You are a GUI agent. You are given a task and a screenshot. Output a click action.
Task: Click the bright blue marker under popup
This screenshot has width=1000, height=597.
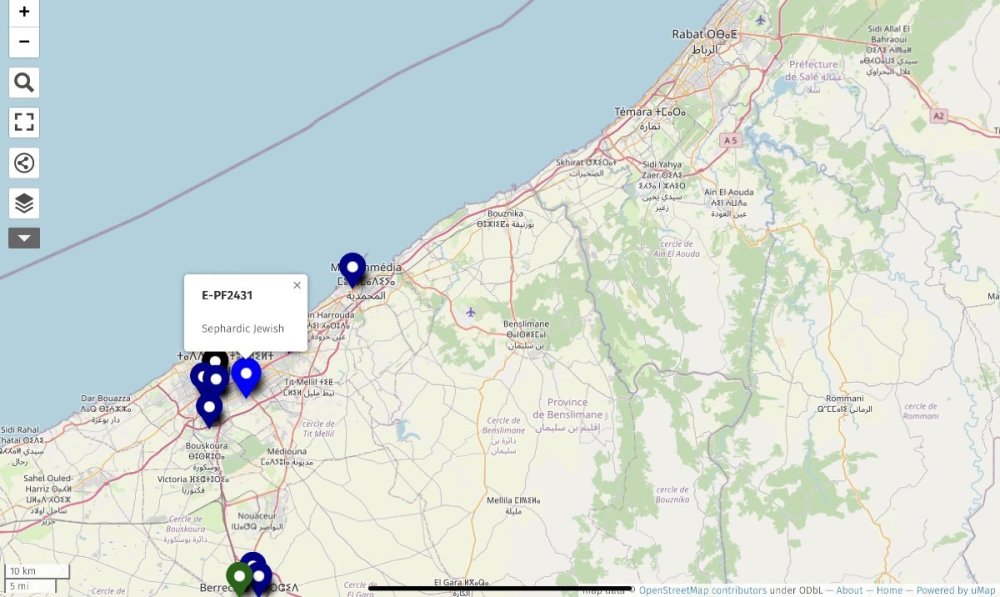pyautogui.click(x=246, y=375)
